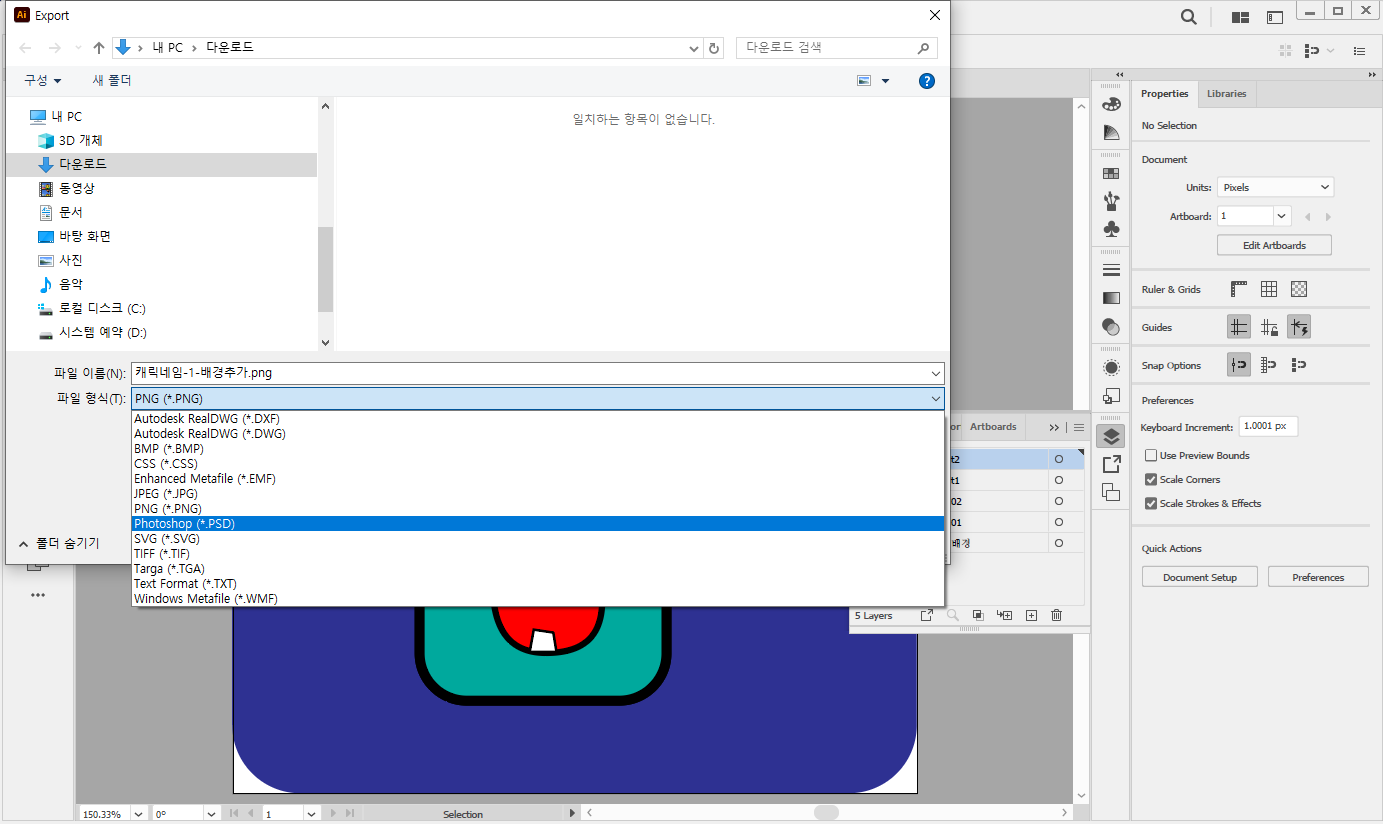Toggle Use Preview Bounds checkbox

pos(1151,455)
